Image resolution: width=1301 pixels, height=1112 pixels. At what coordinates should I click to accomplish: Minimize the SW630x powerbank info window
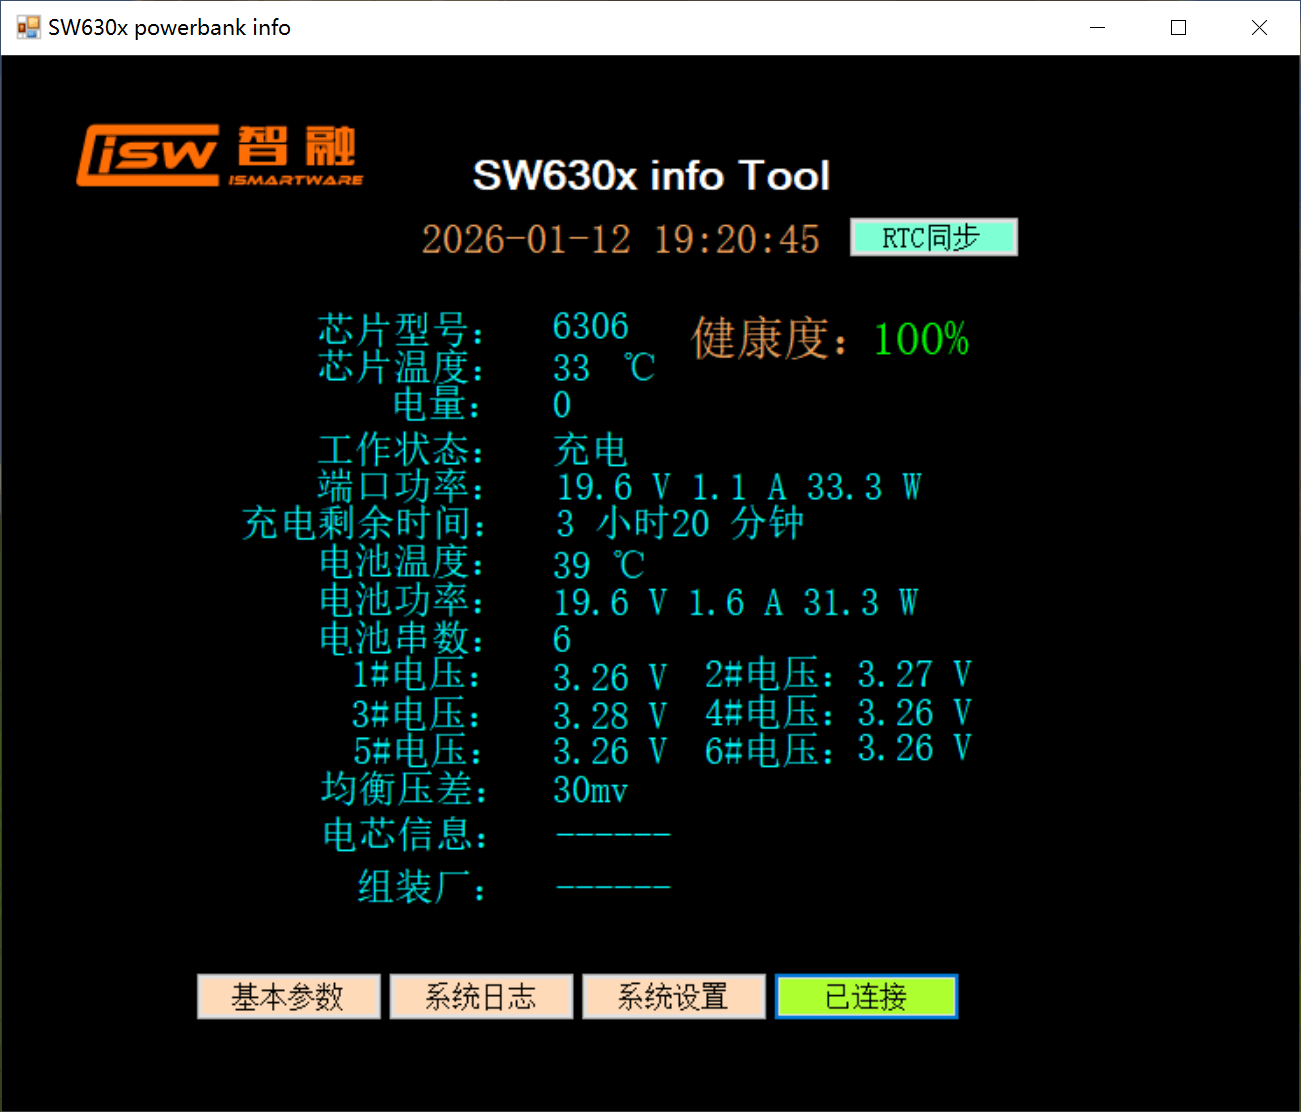coord(1097,27)
